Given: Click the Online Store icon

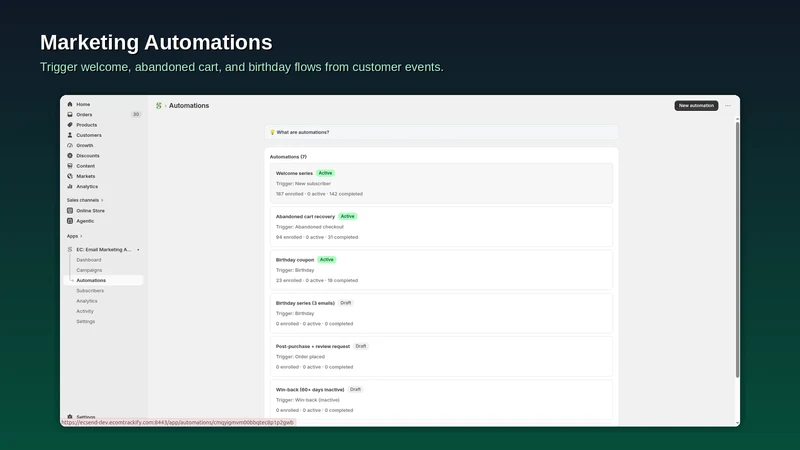Looking at the screenshot, I should (x=70, y=211).
